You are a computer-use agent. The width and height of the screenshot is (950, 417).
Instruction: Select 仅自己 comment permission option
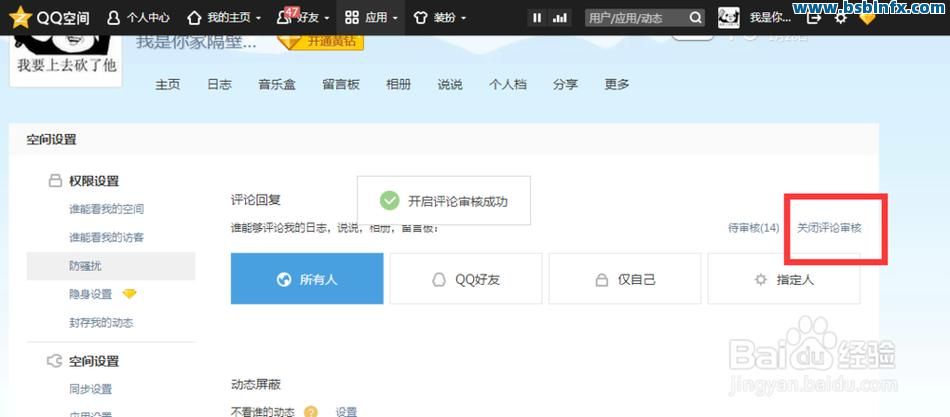pyautogui.click(x=625, y=279)
